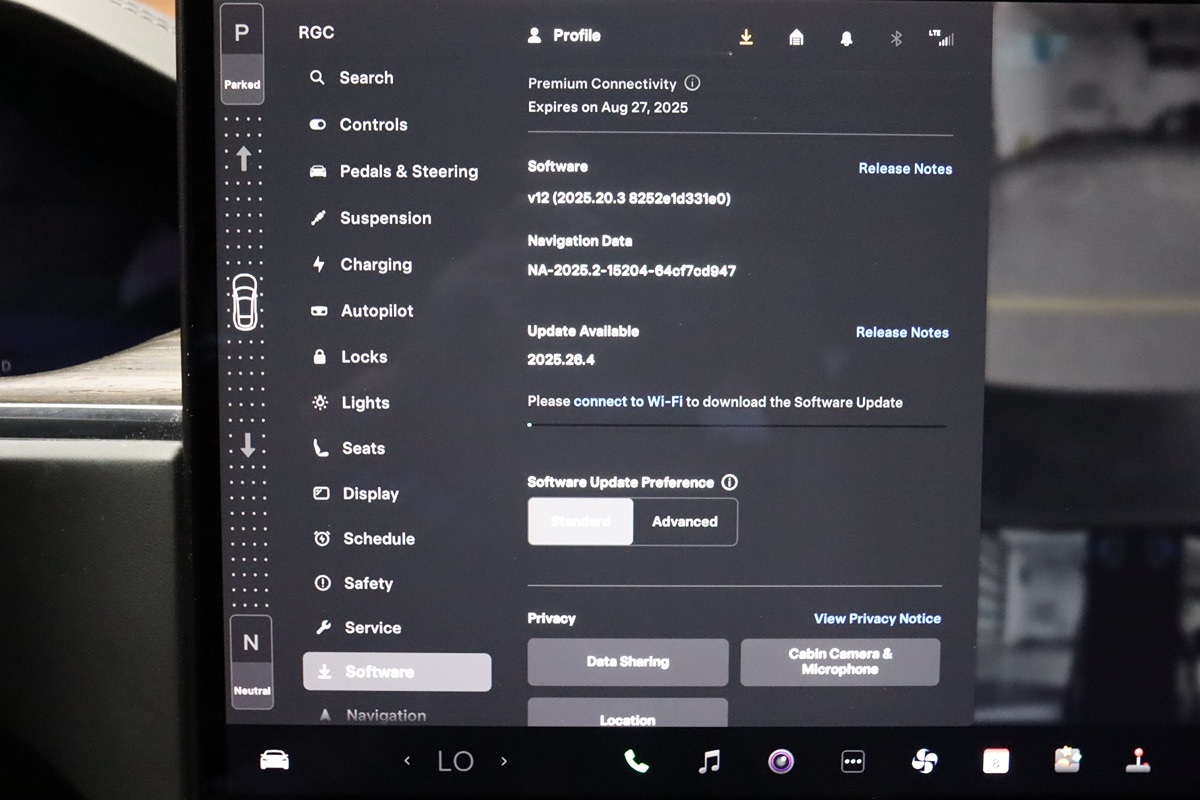Open the Profile selector
This screenshot has height=800, width=1200.
(x=565, y=36)
